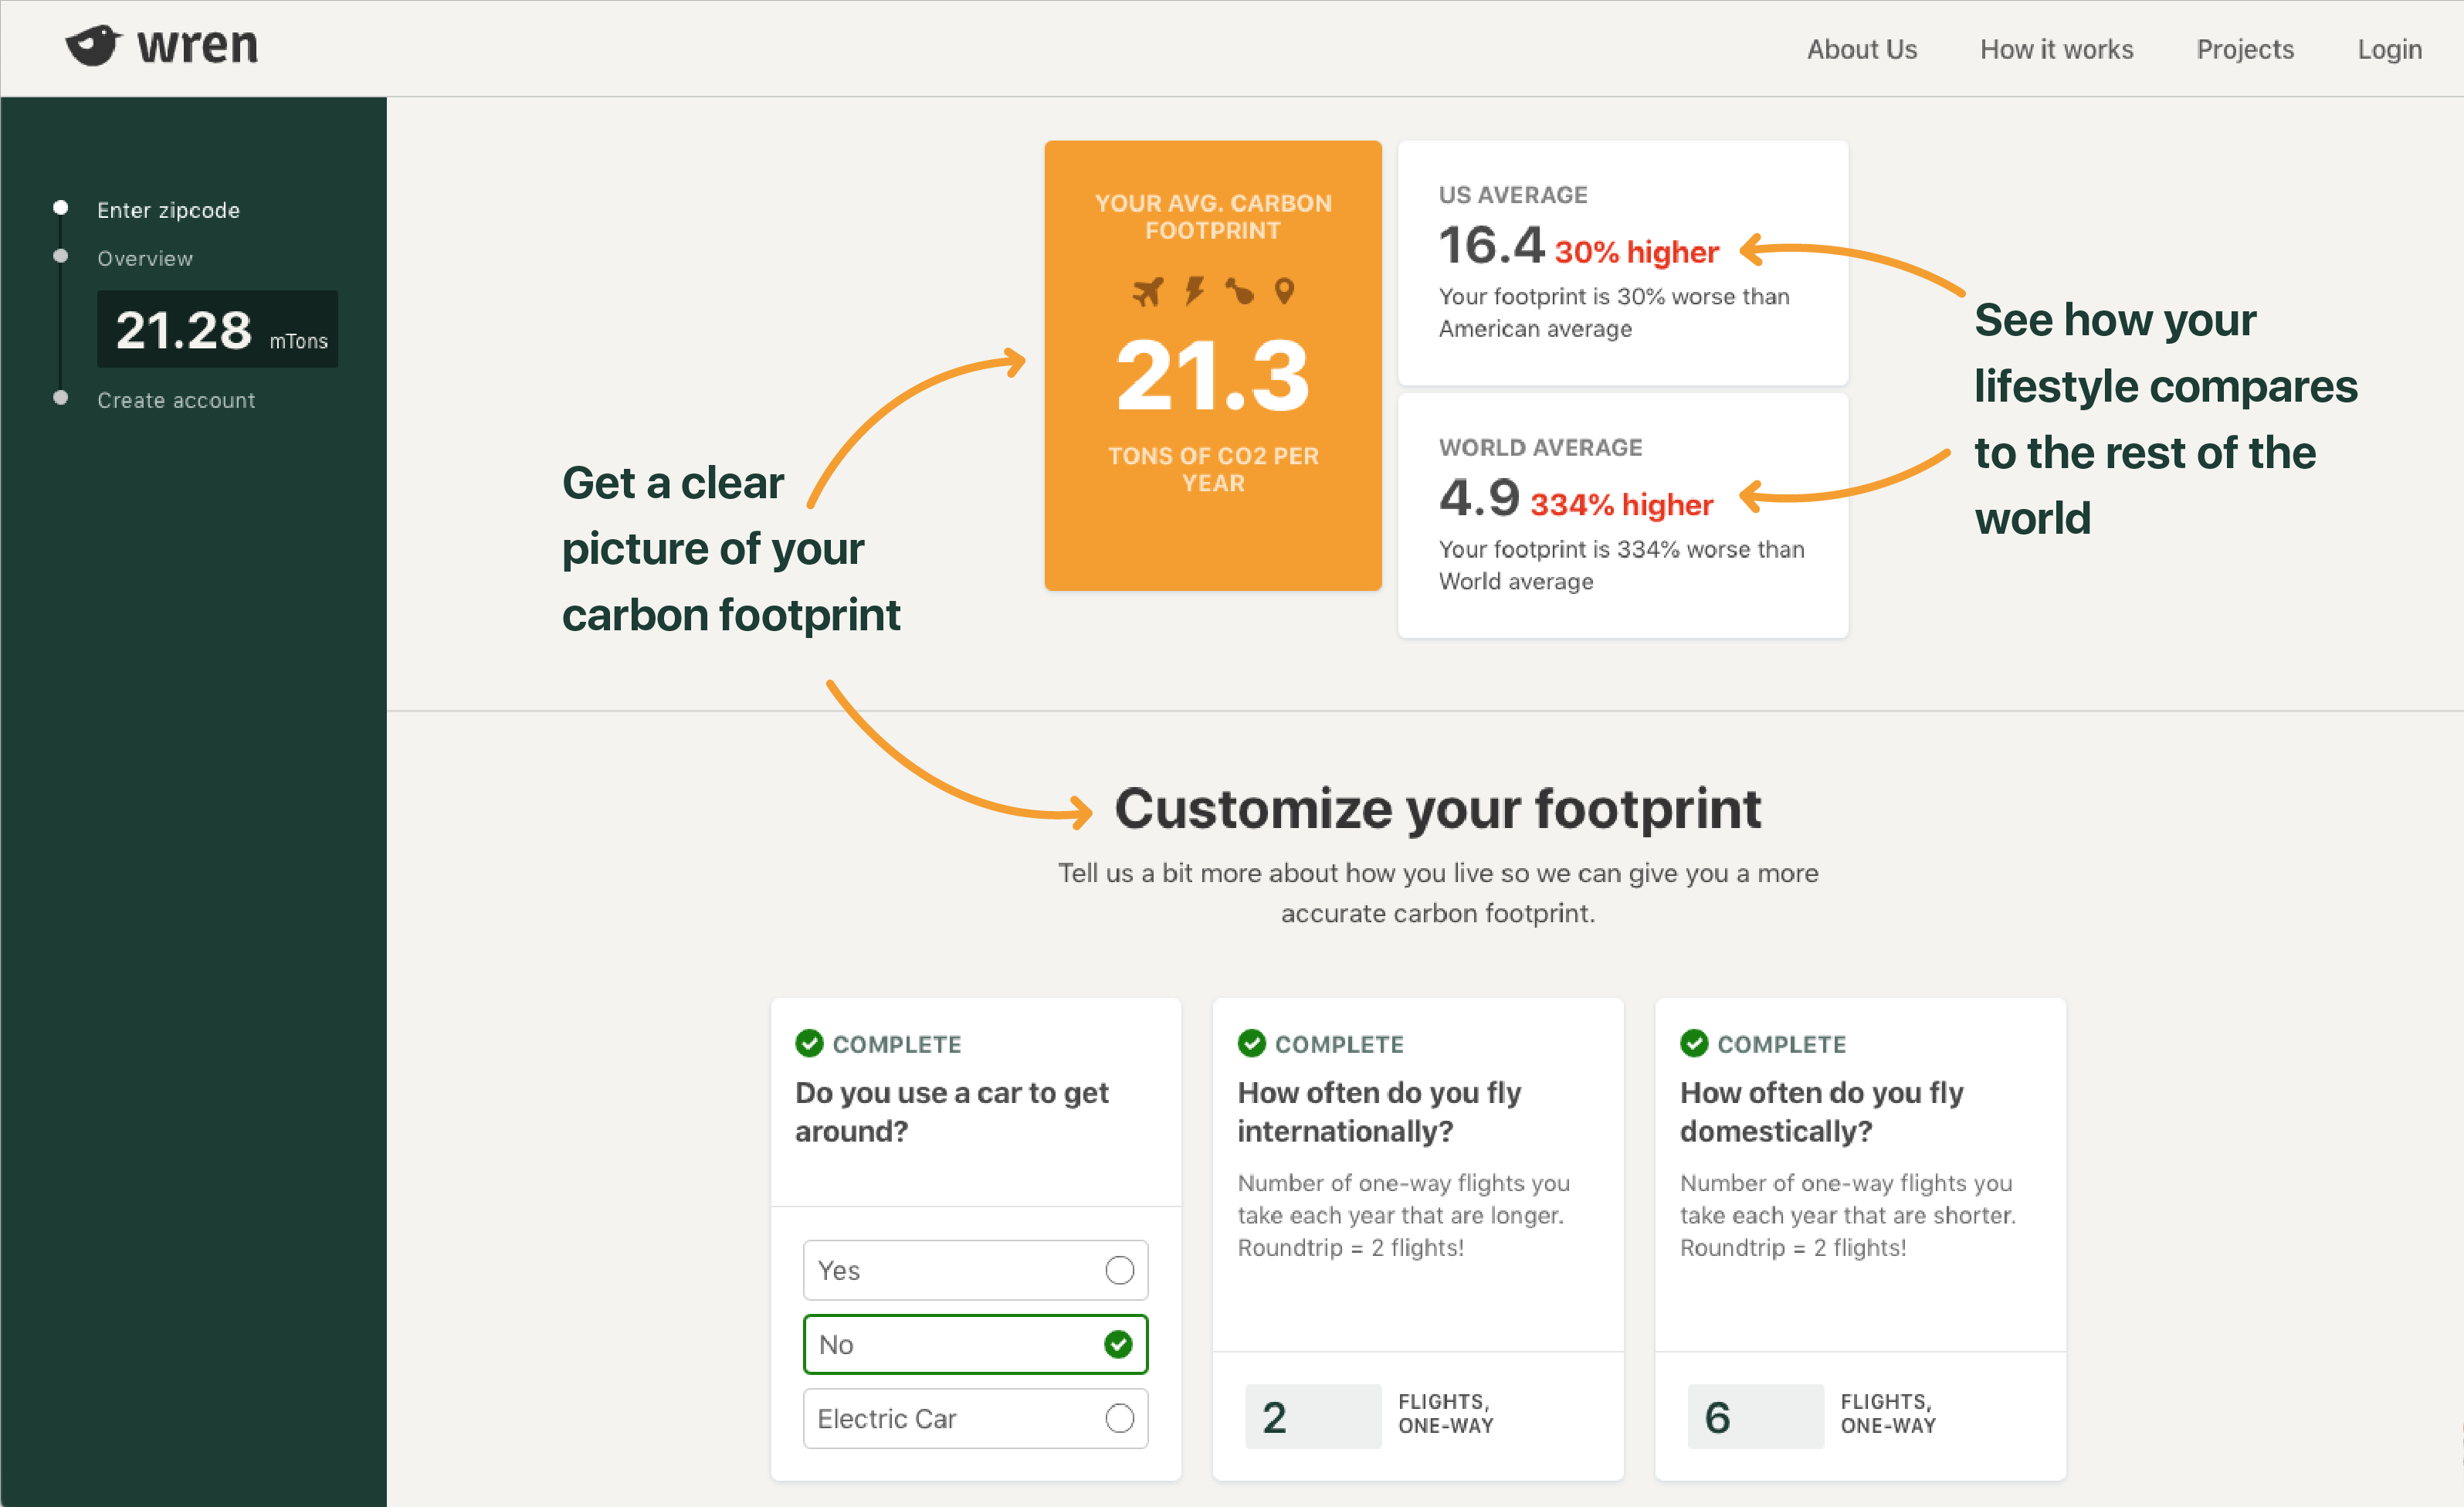Go to Enter zipcode step
The width and height of the screenshot is (2464, 1507).
pyautogui.click(x=168, y=210)
